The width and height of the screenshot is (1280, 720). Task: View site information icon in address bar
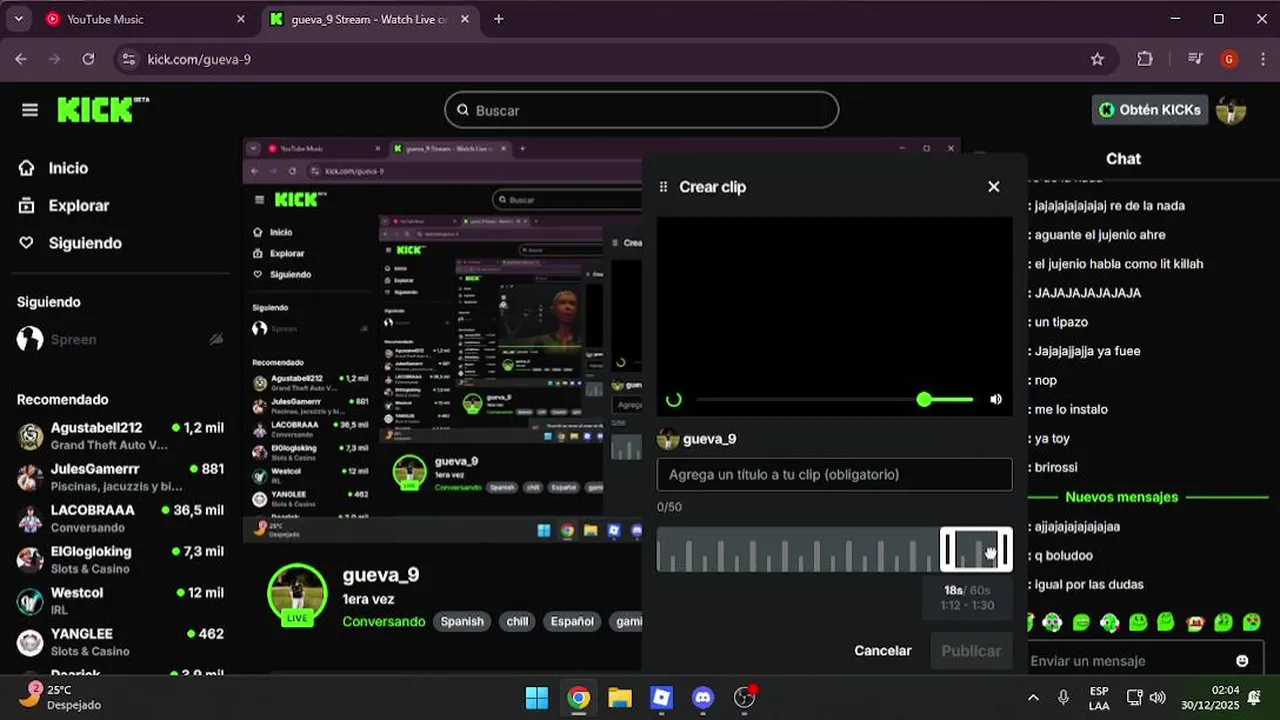pos(127,59)
